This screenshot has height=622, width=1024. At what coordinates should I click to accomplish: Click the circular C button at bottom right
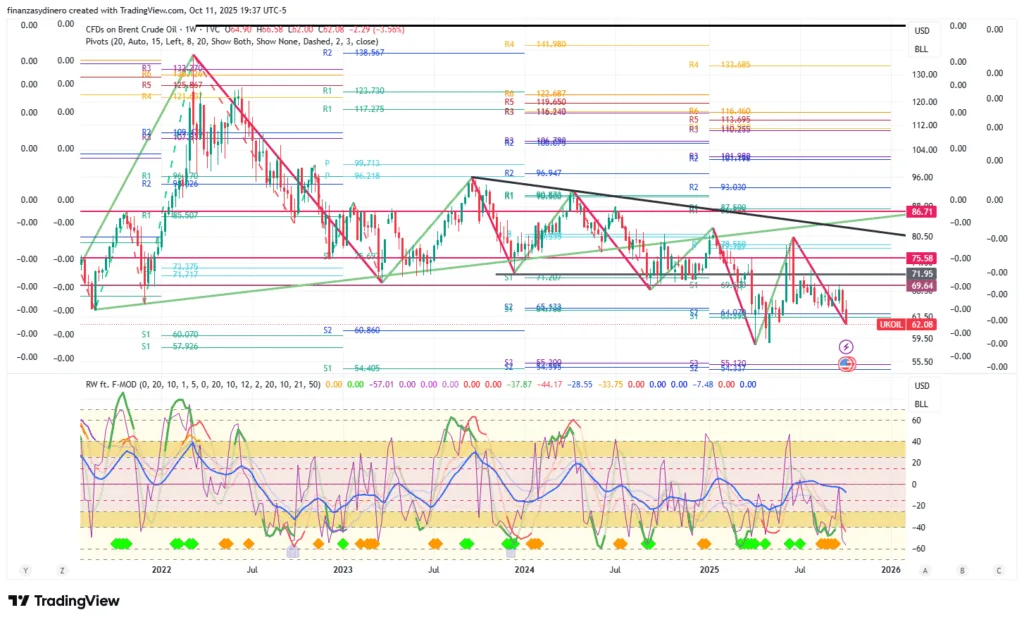click(998, 570)
